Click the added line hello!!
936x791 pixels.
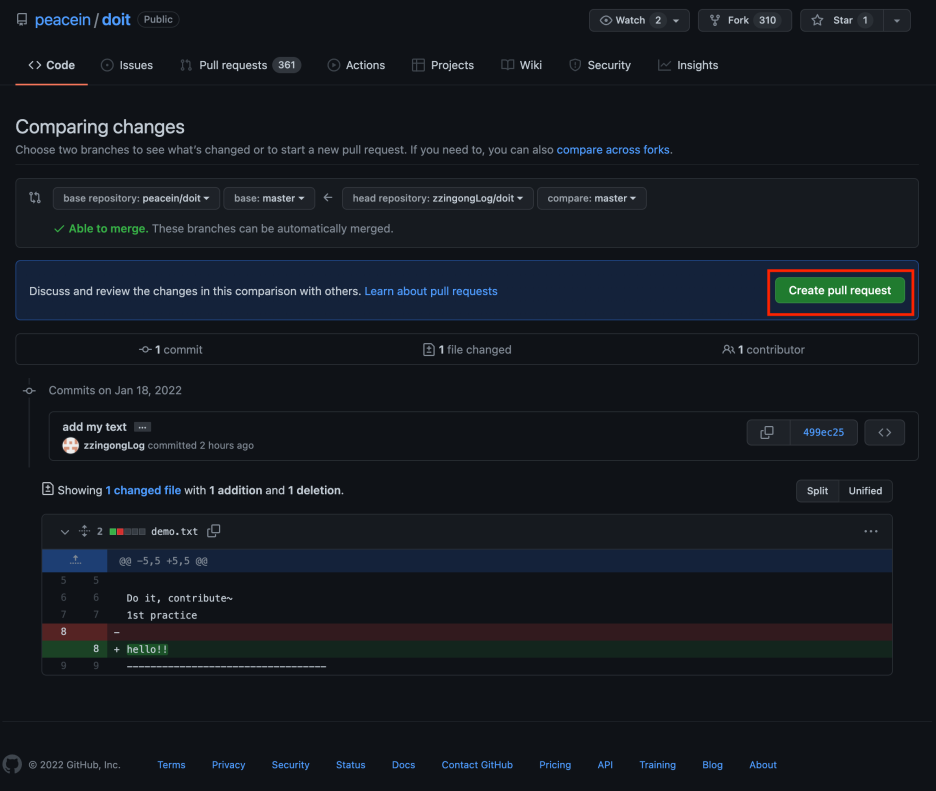tap(147, 649)
